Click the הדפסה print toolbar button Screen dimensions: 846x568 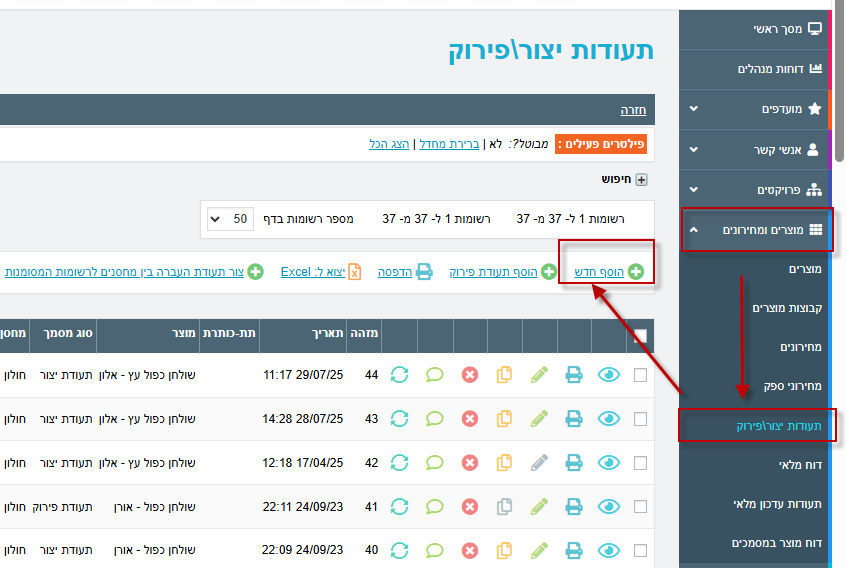pos(405,272)
